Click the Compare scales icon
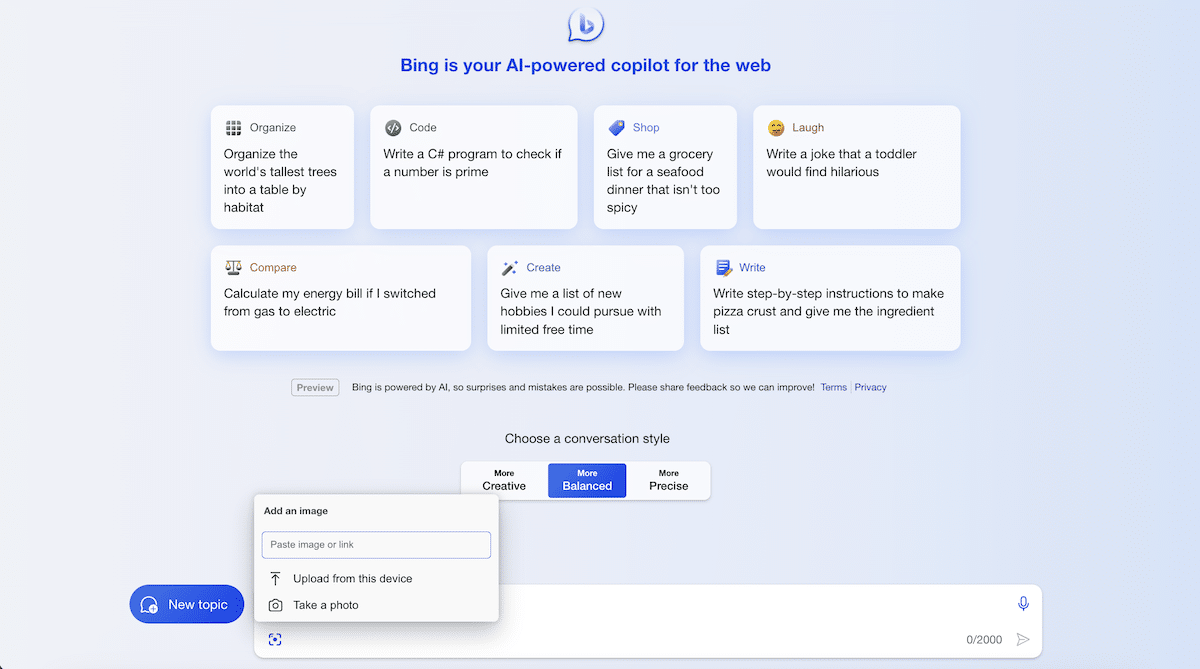1200x669 pixels. 234,268
